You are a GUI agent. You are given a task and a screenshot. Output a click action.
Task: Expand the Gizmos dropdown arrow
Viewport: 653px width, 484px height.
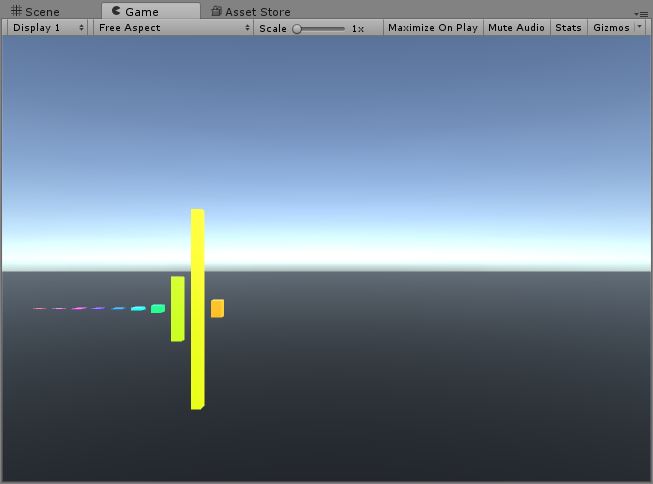(x=640, y=27)
